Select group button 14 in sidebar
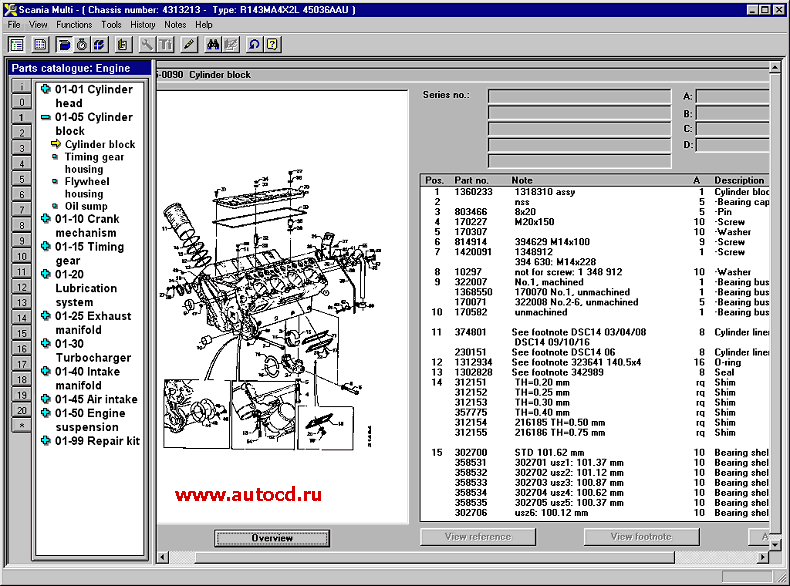 (21, 317)
